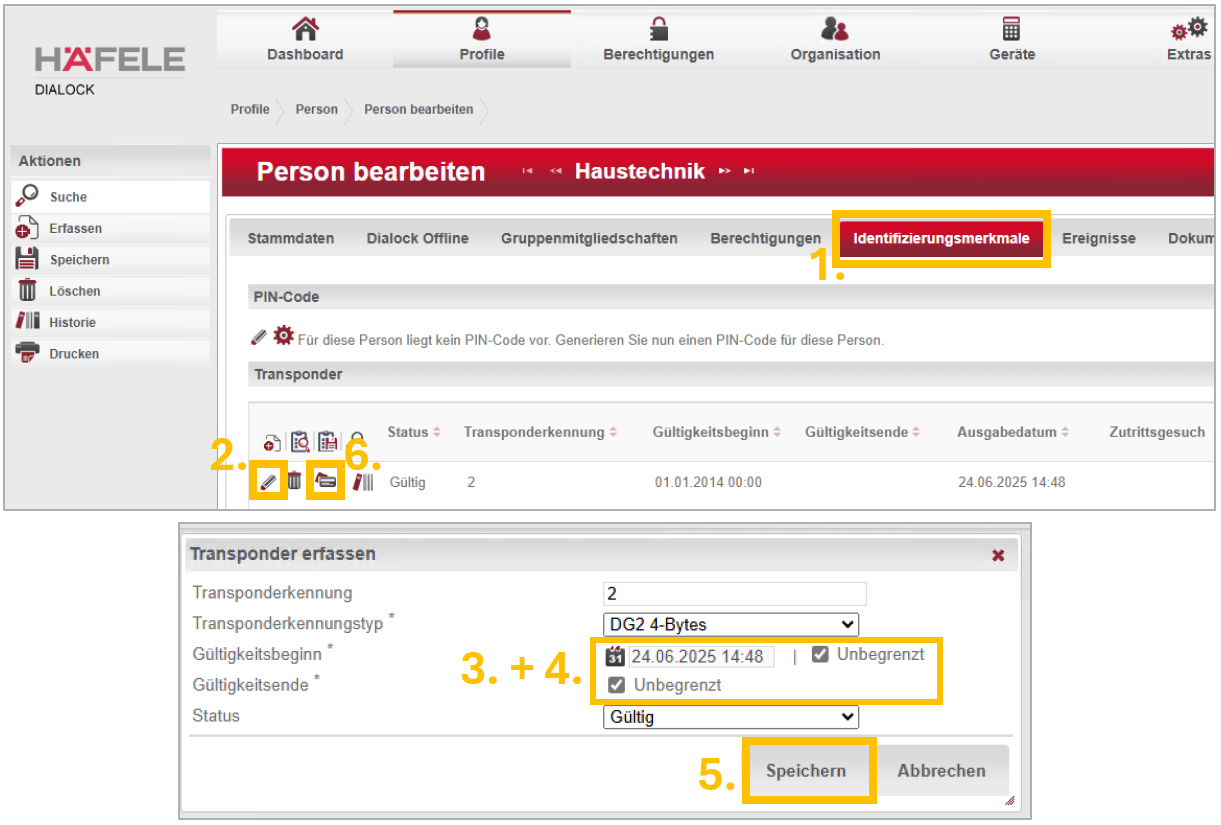Click the Löschen trash icon in Aktionen

pos(27,291)
